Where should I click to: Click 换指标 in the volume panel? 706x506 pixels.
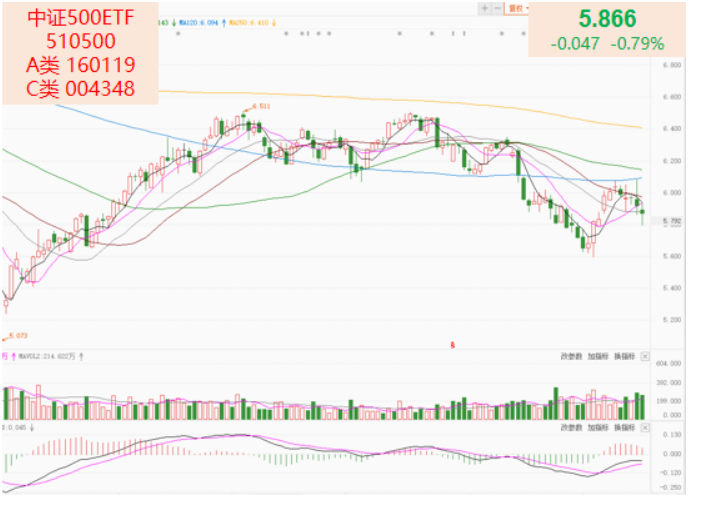click(625, 357)
